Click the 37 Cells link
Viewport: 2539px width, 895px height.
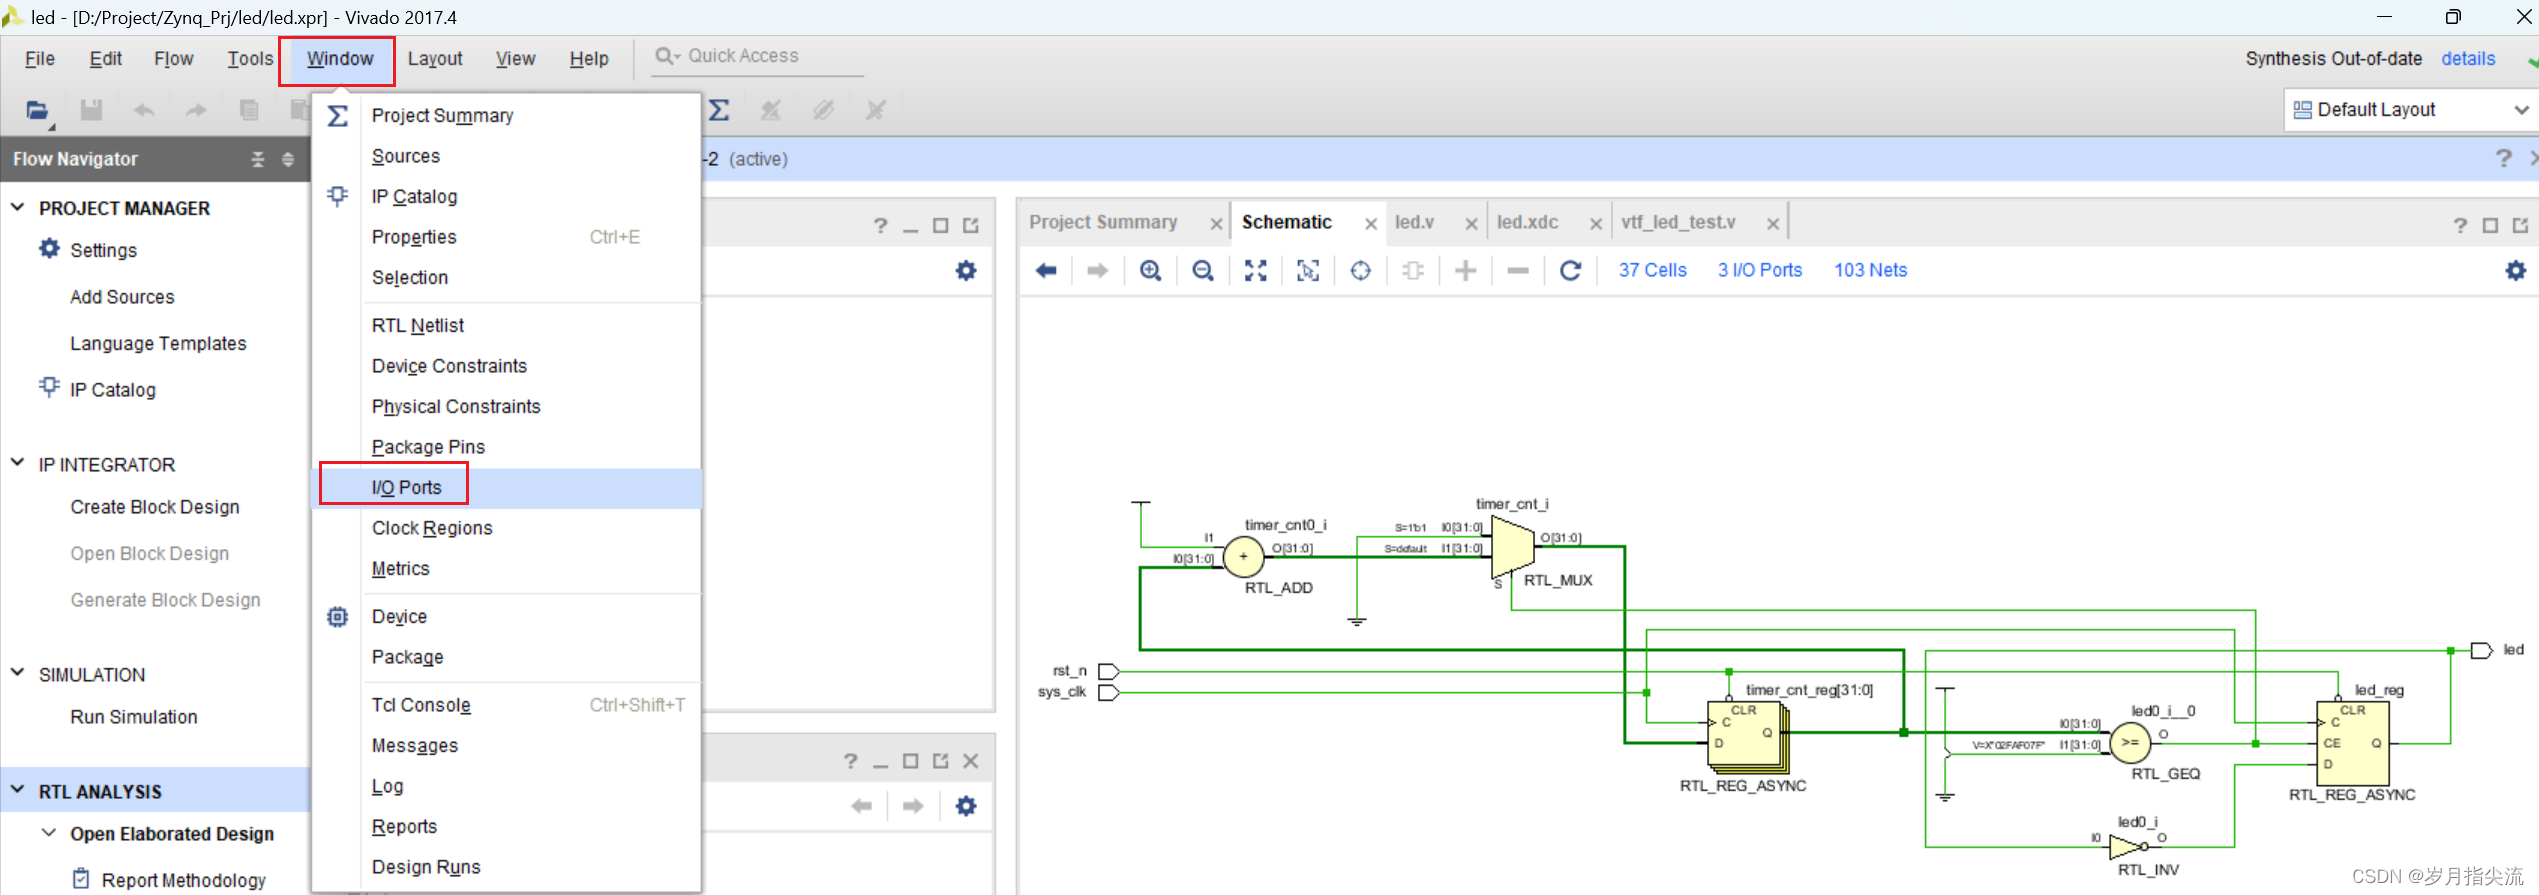pyautogui.click(x=1652, y=271)
